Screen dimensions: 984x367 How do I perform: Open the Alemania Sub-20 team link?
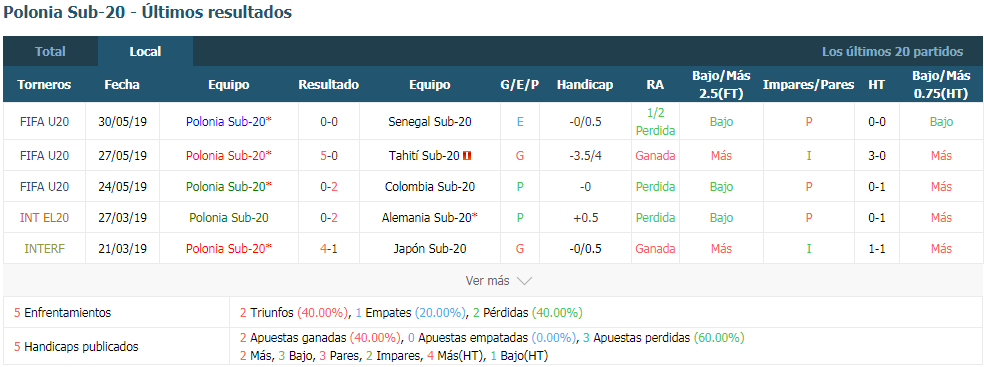427,218
